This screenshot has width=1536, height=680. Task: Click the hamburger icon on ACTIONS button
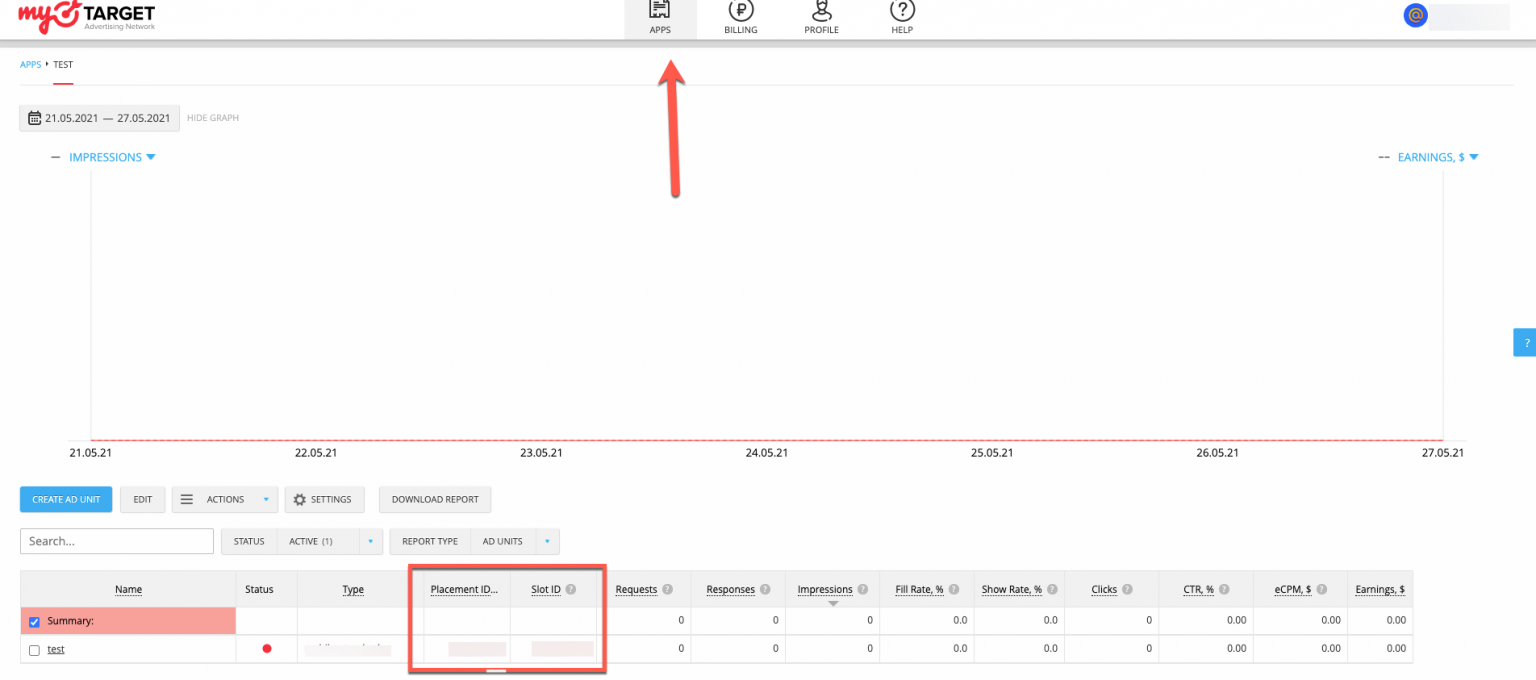click(187, 499)
